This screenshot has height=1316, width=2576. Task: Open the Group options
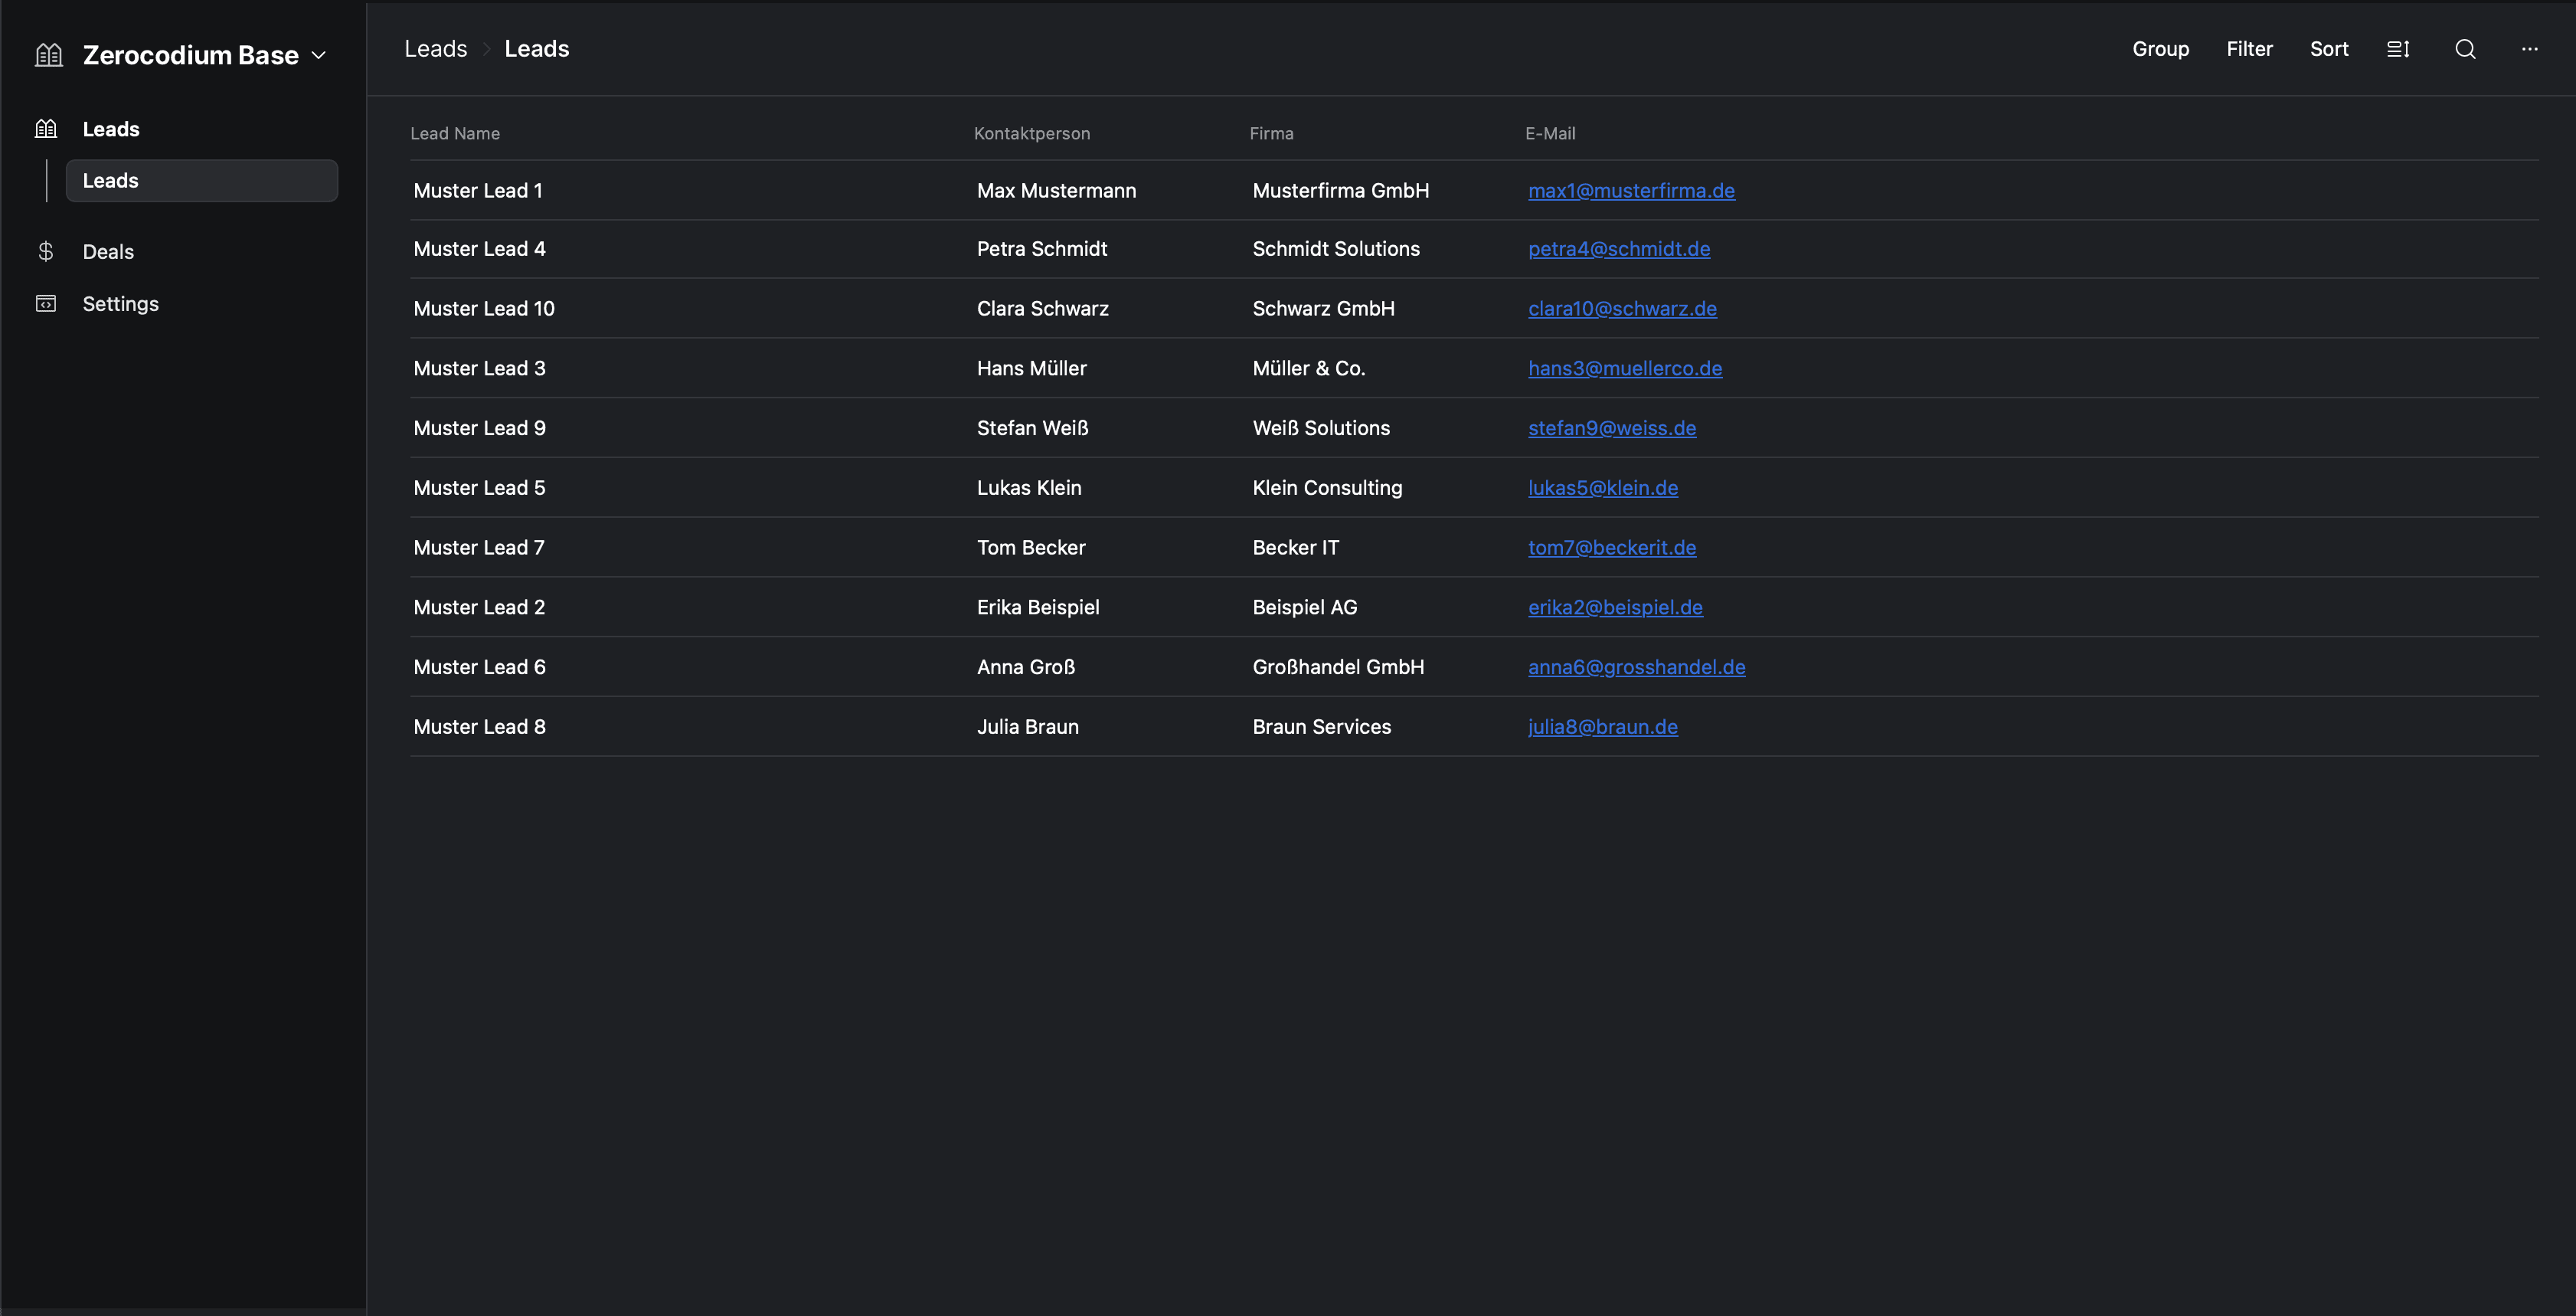tap(2160, 49)
